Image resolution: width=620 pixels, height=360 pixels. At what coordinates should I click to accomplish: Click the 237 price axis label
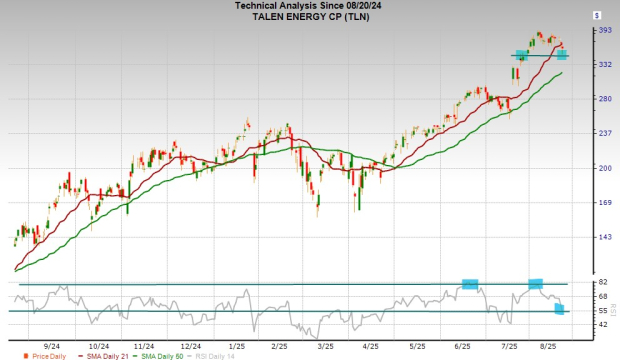pos(605,133)
